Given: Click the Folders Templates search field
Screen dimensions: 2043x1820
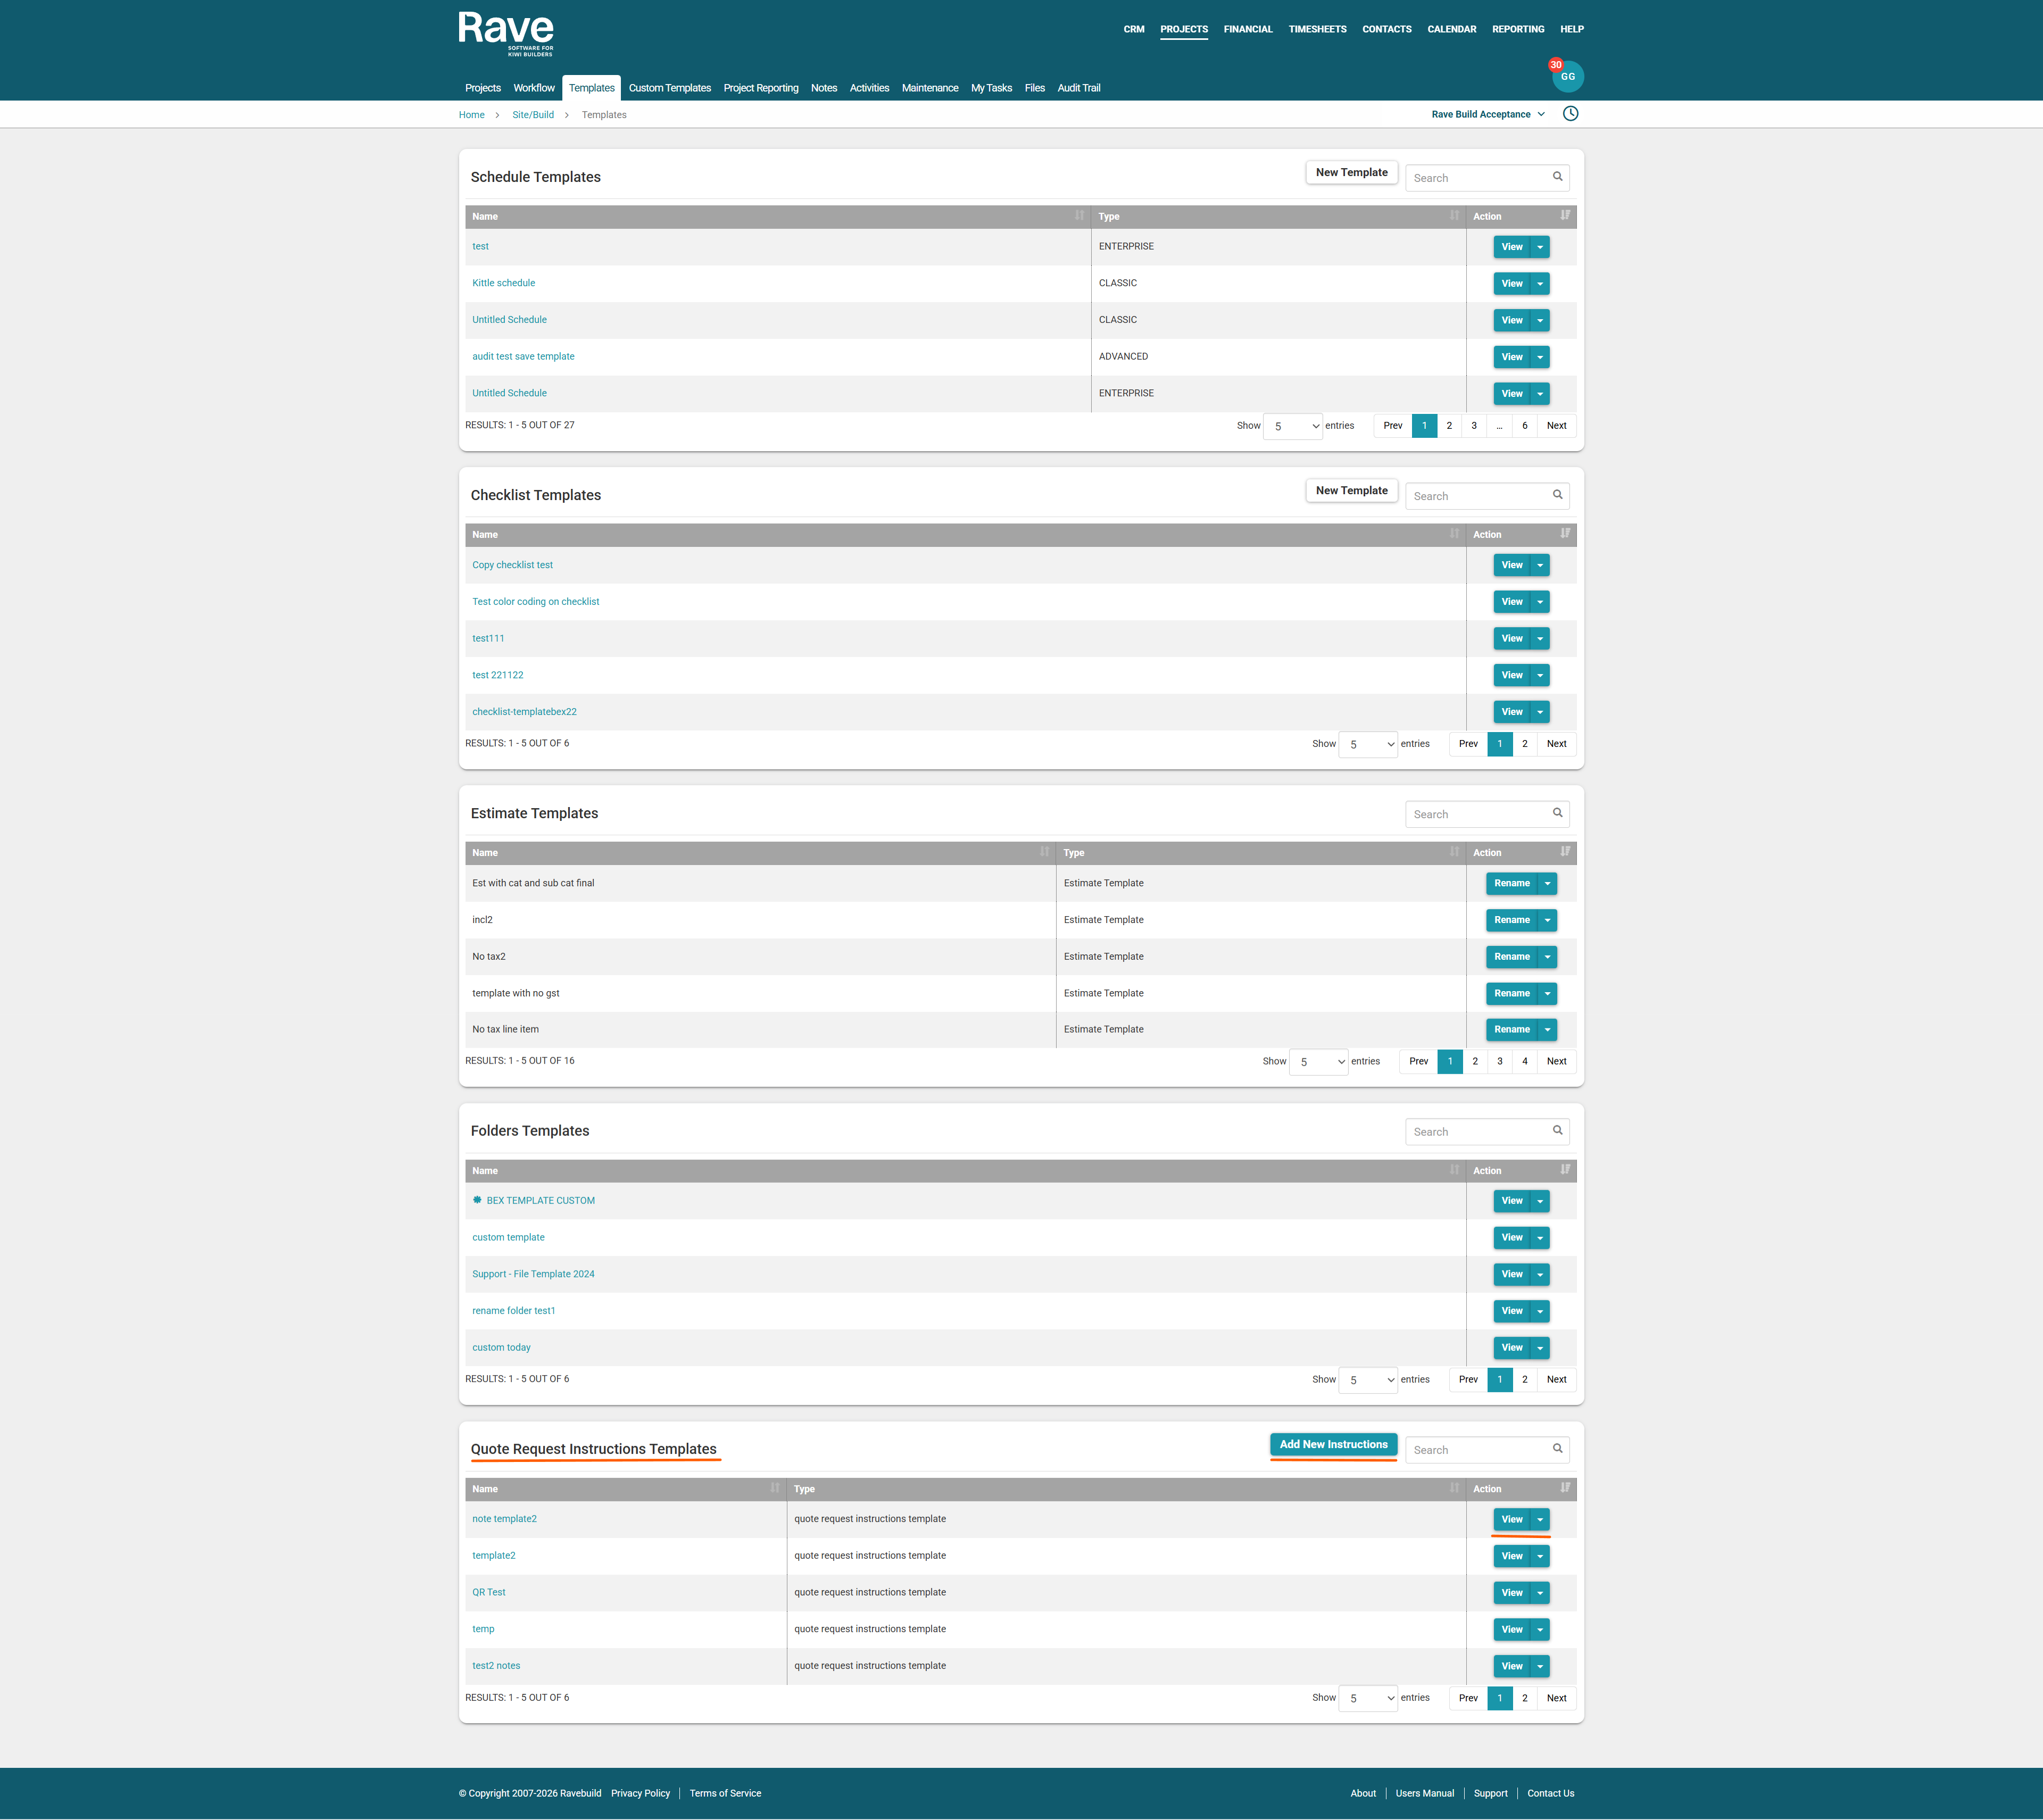Looking at the screenshot, I should (x=1477, y=1132).
